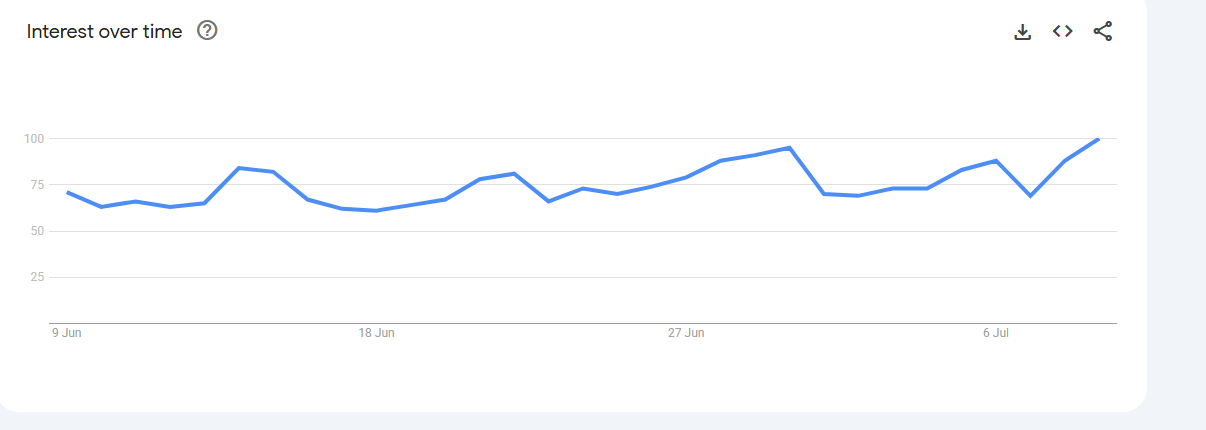Select the 18 Jun date label
The height and width of the screenshot is (430, 1206).
point(376,333)
